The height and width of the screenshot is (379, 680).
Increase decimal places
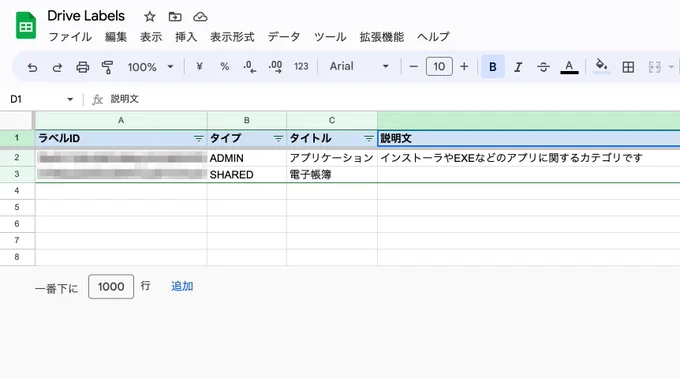(x=275, y=66)
